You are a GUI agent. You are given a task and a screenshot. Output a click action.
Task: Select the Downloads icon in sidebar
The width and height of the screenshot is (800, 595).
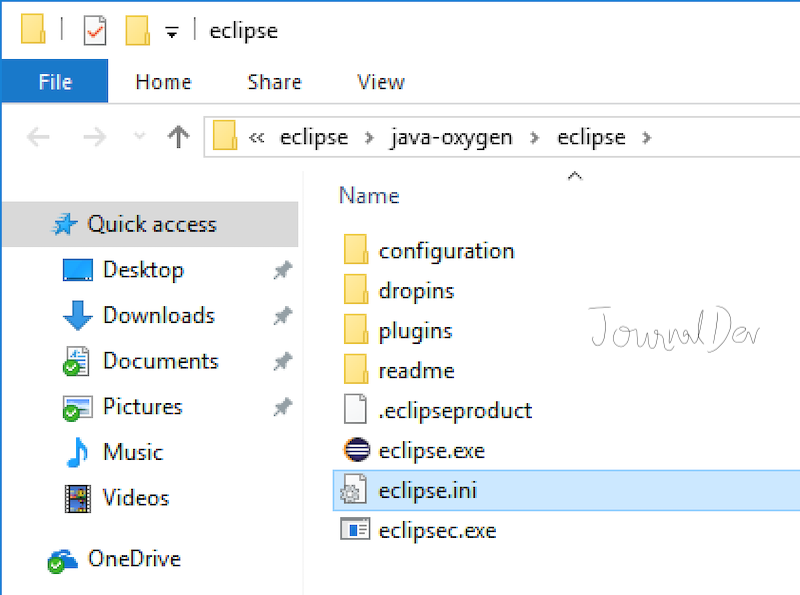(78, 315)
